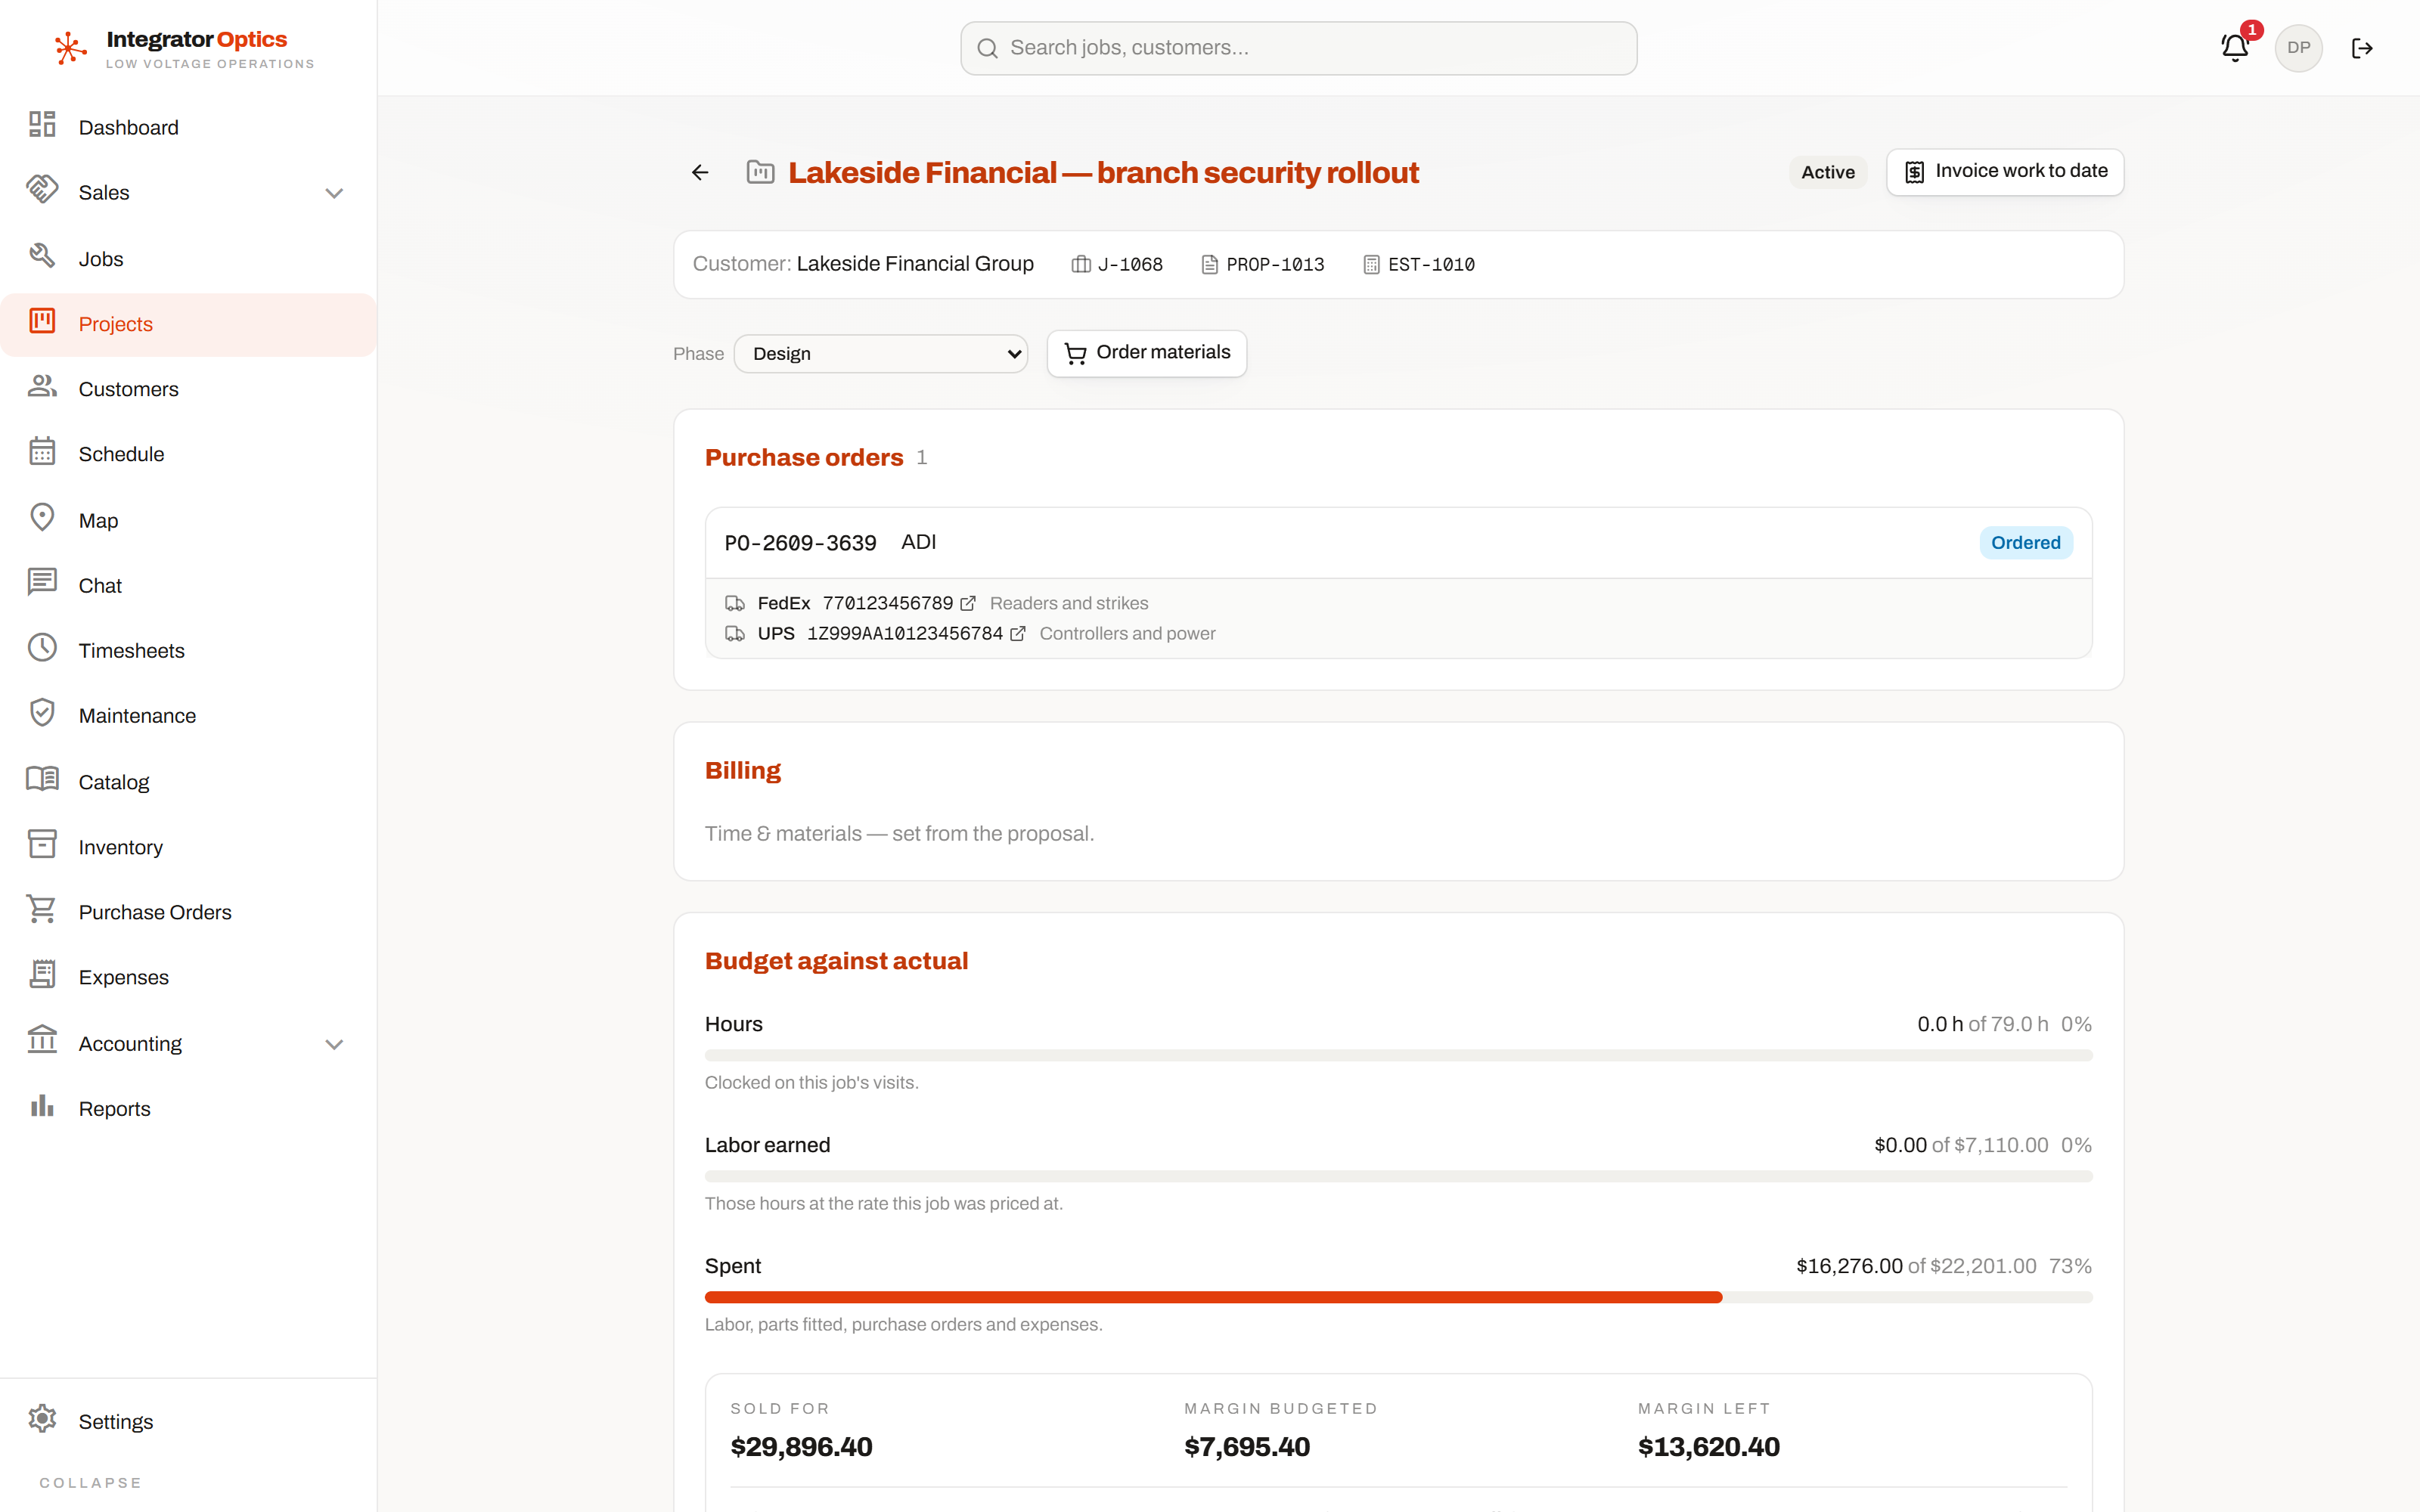Click the Active status badge
The image size is (2420, 1512).
(x=1827, y=172)
